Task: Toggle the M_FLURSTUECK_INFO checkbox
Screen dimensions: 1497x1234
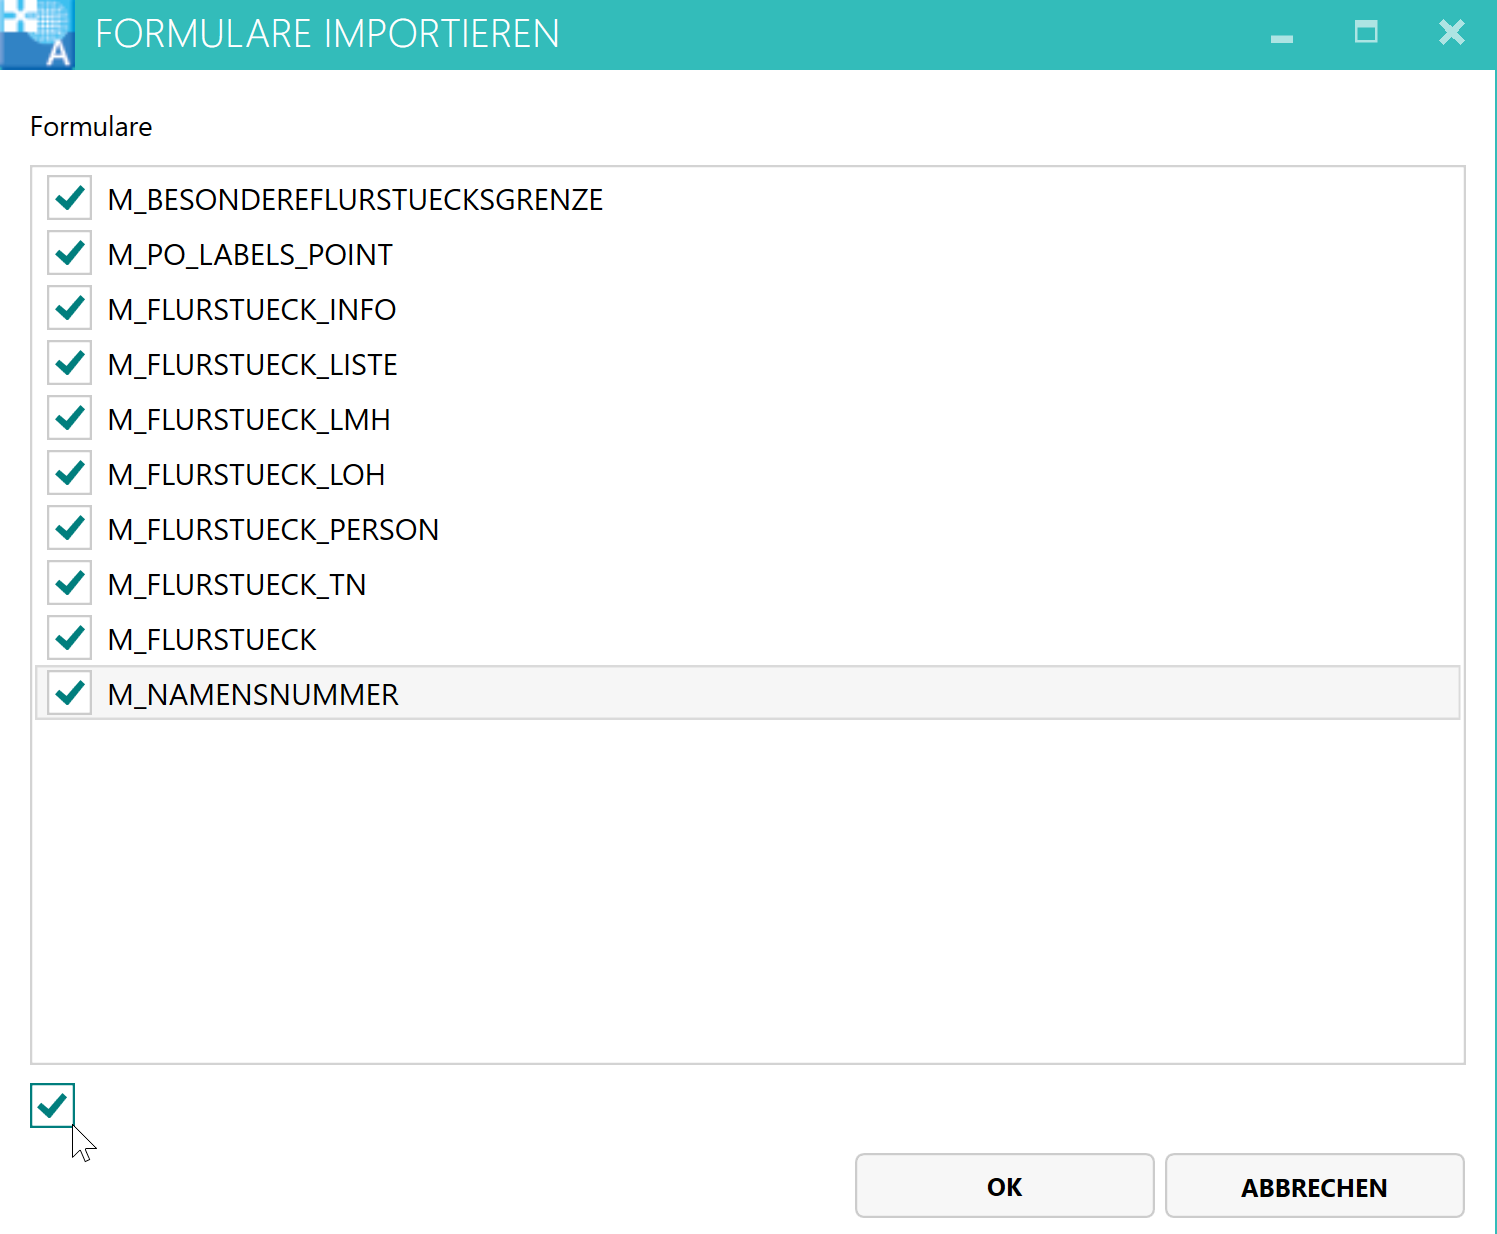Action: pos(70,308)
